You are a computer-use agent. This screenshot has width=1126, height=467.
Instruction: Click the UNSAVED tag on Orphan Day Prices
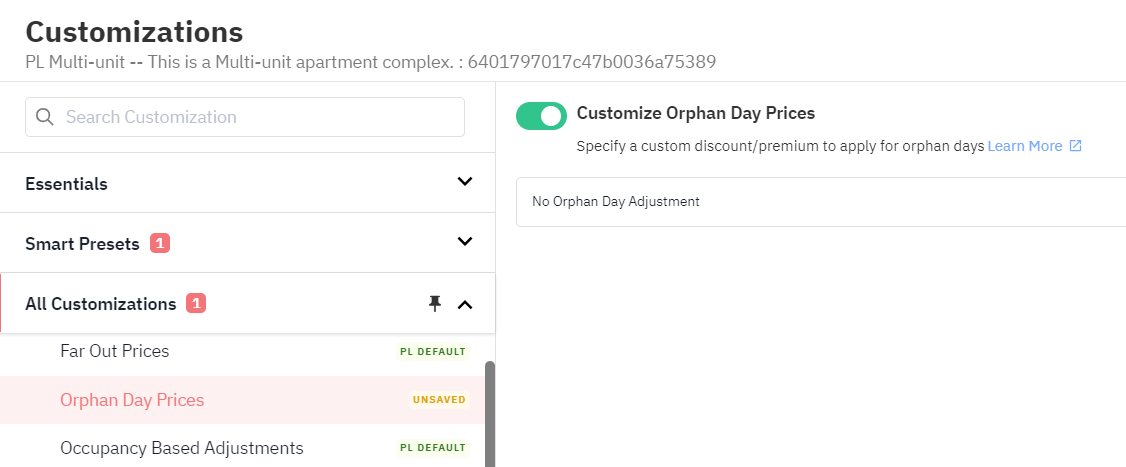[439, 399]
